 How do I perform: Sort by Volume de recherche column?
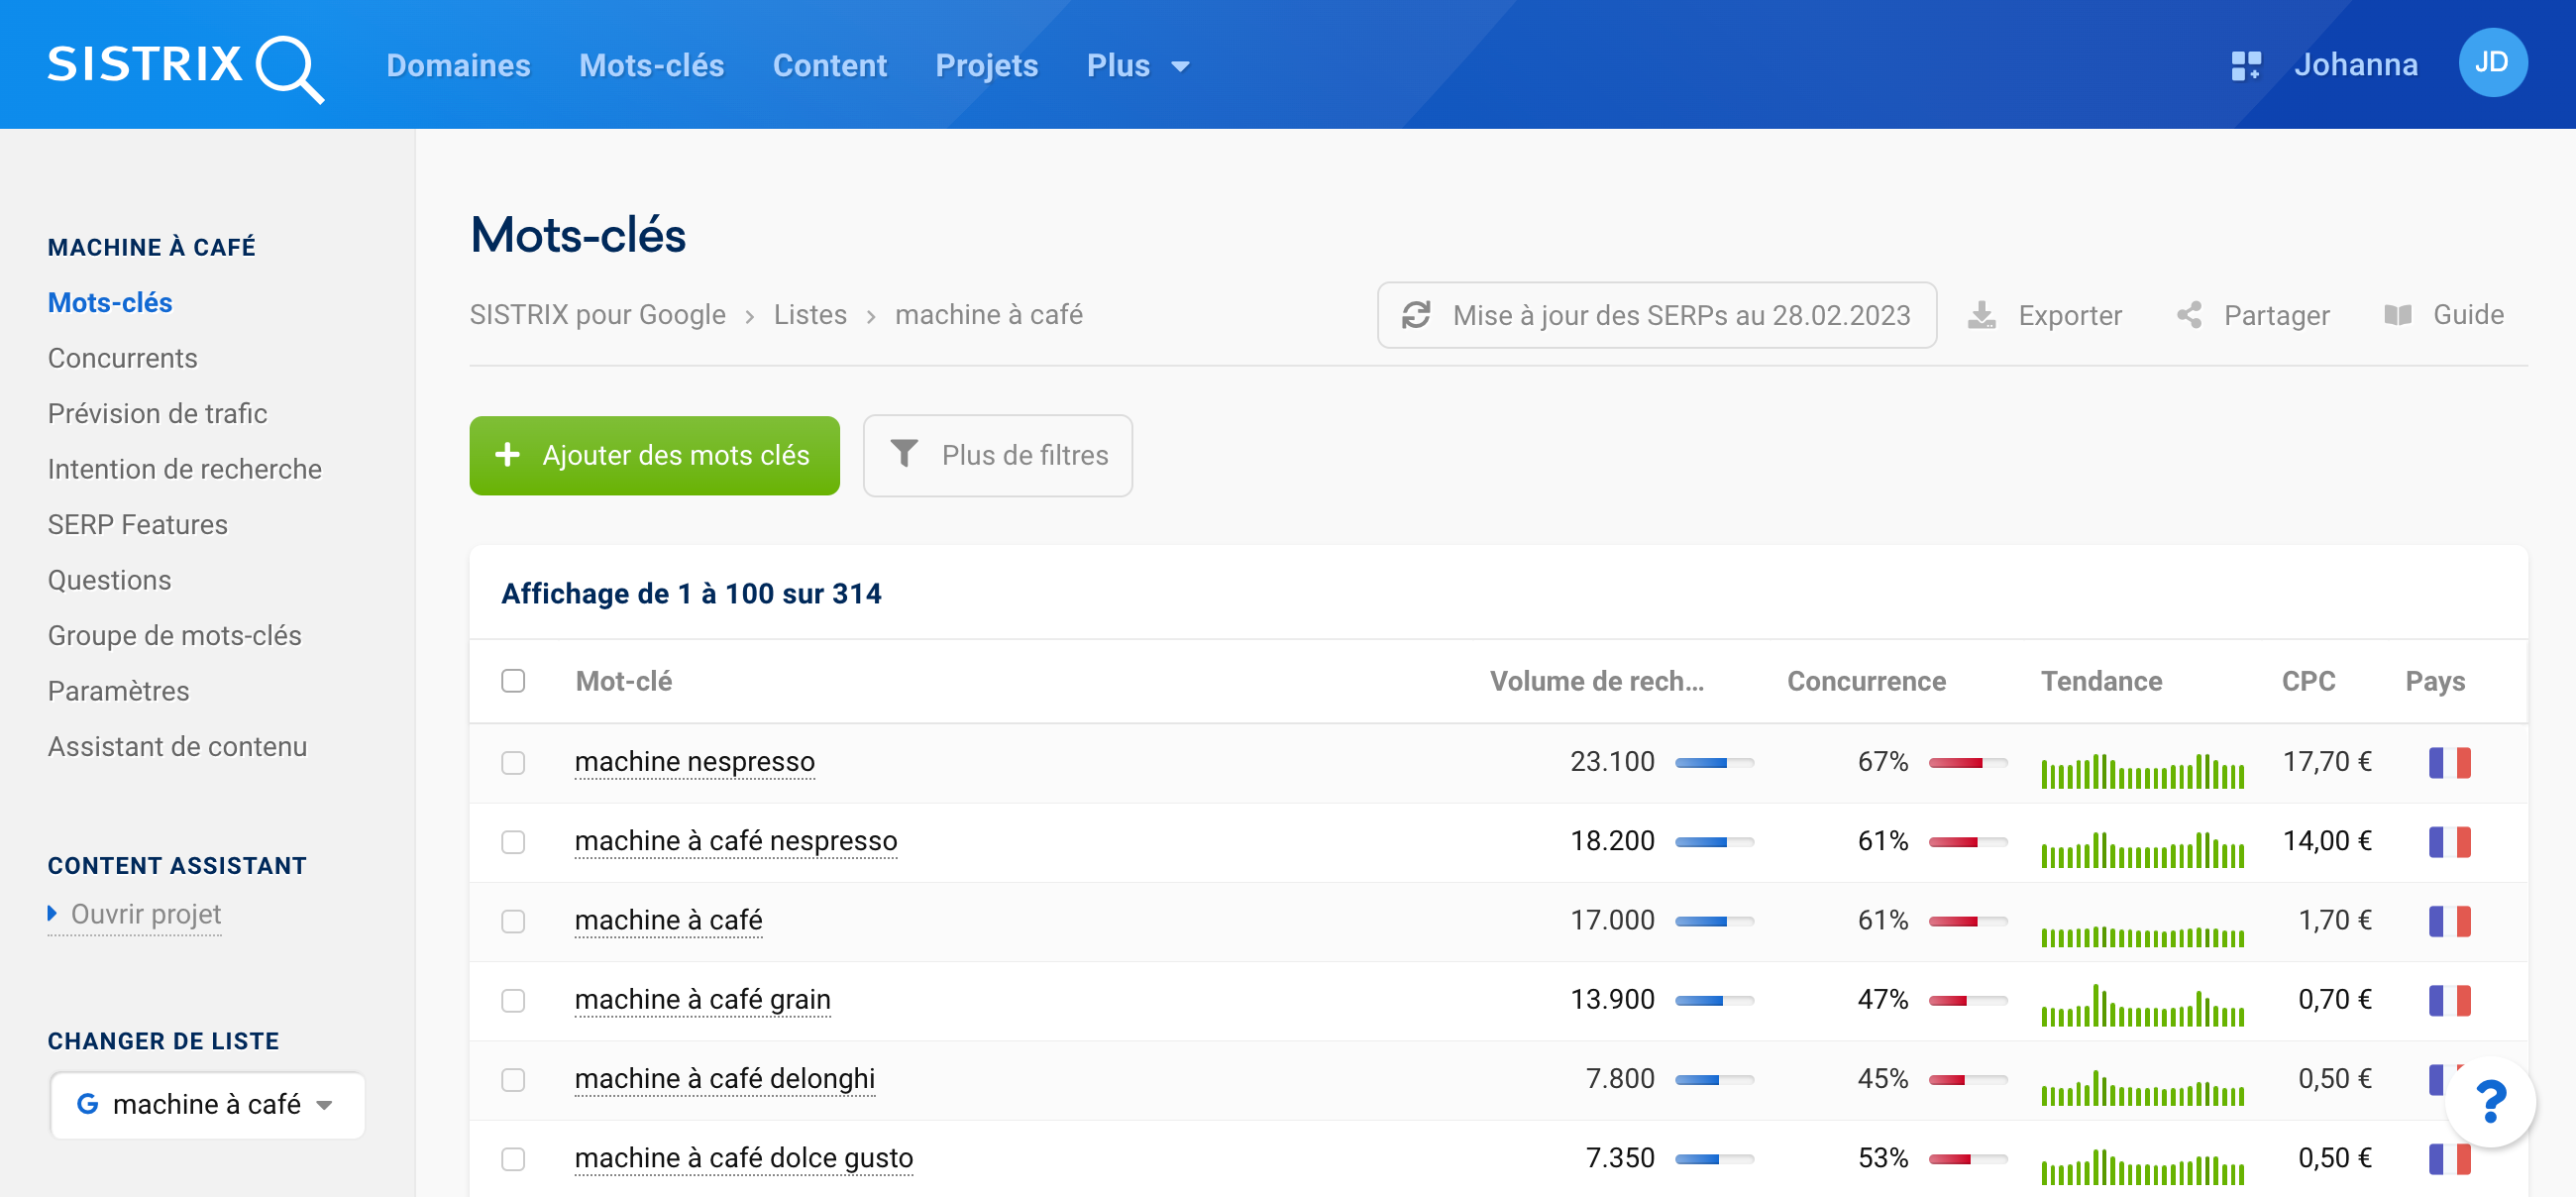(1596, 681)
